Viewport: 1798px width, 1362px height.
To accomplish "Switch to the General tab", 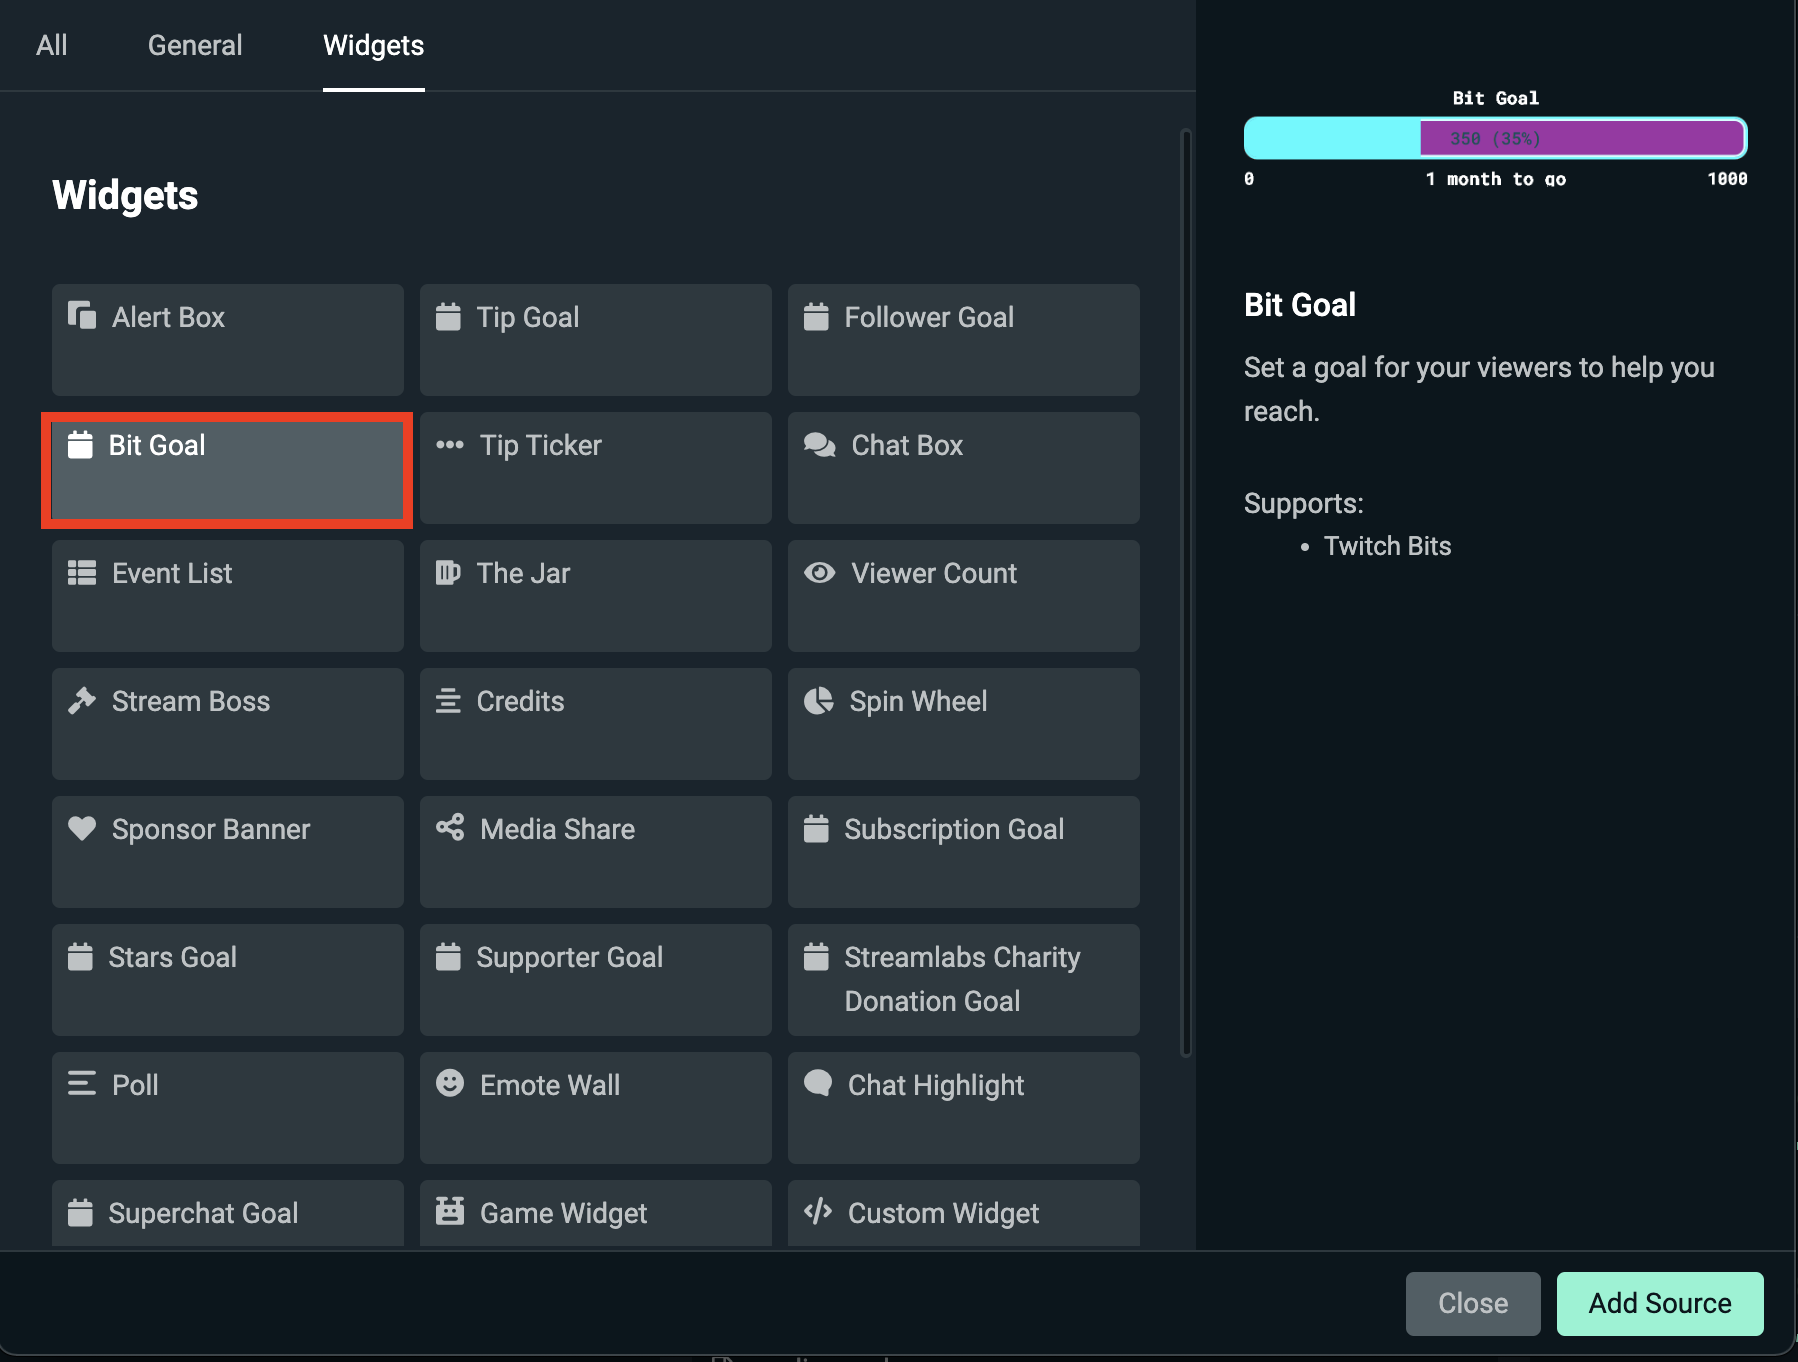I will [x=194, y=45].
